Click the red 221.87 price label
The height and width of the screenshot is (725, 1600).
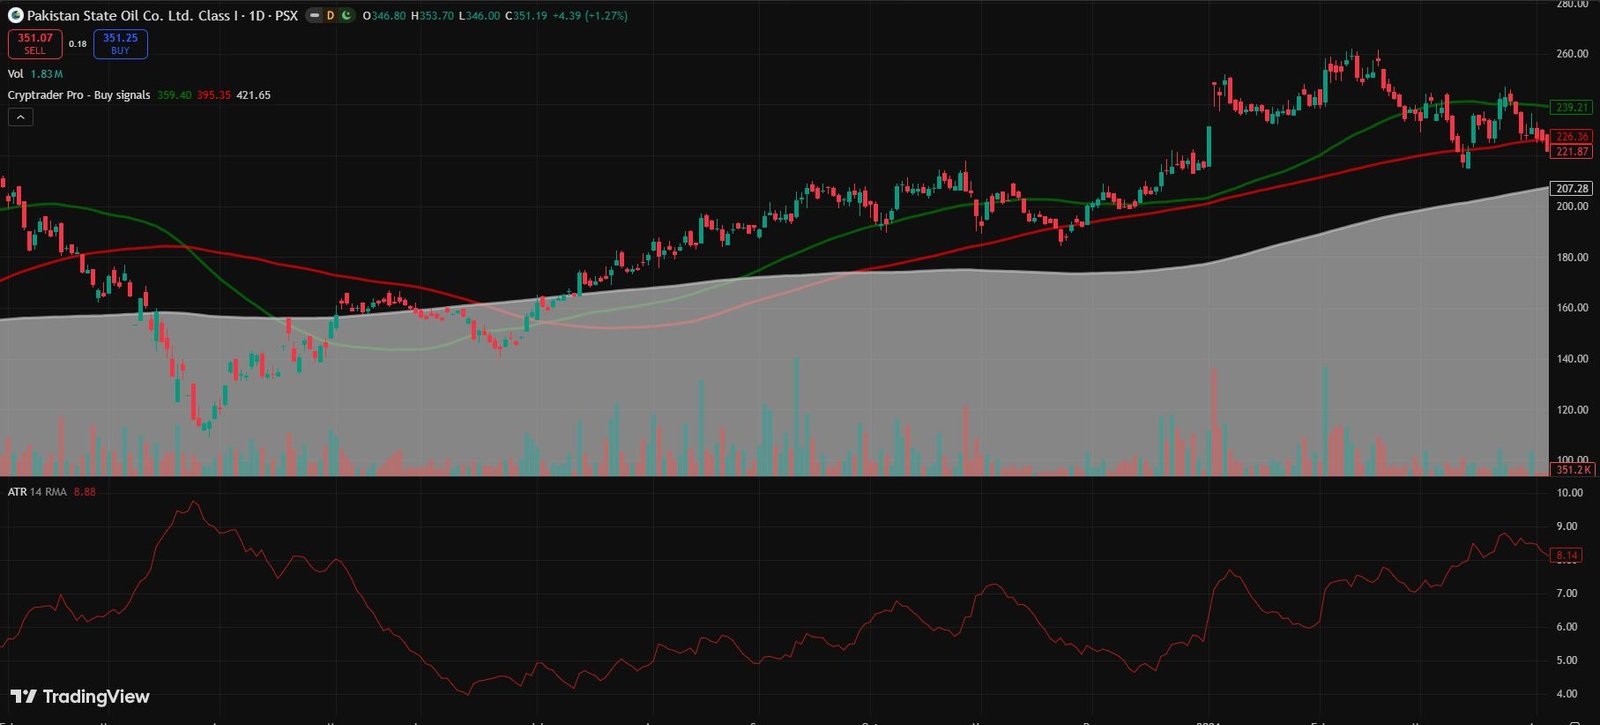[x=1573, y=152]
